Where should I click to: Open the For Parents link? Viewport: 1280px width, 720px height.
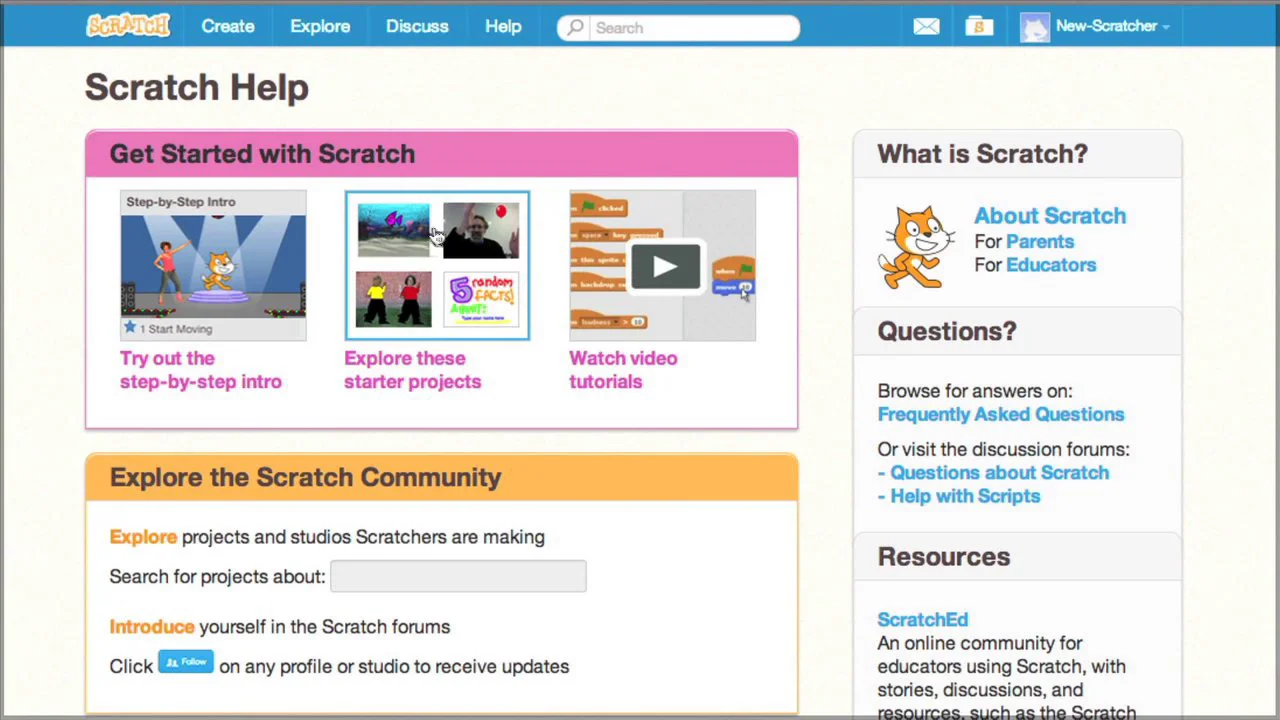[x=1040, y=241]
